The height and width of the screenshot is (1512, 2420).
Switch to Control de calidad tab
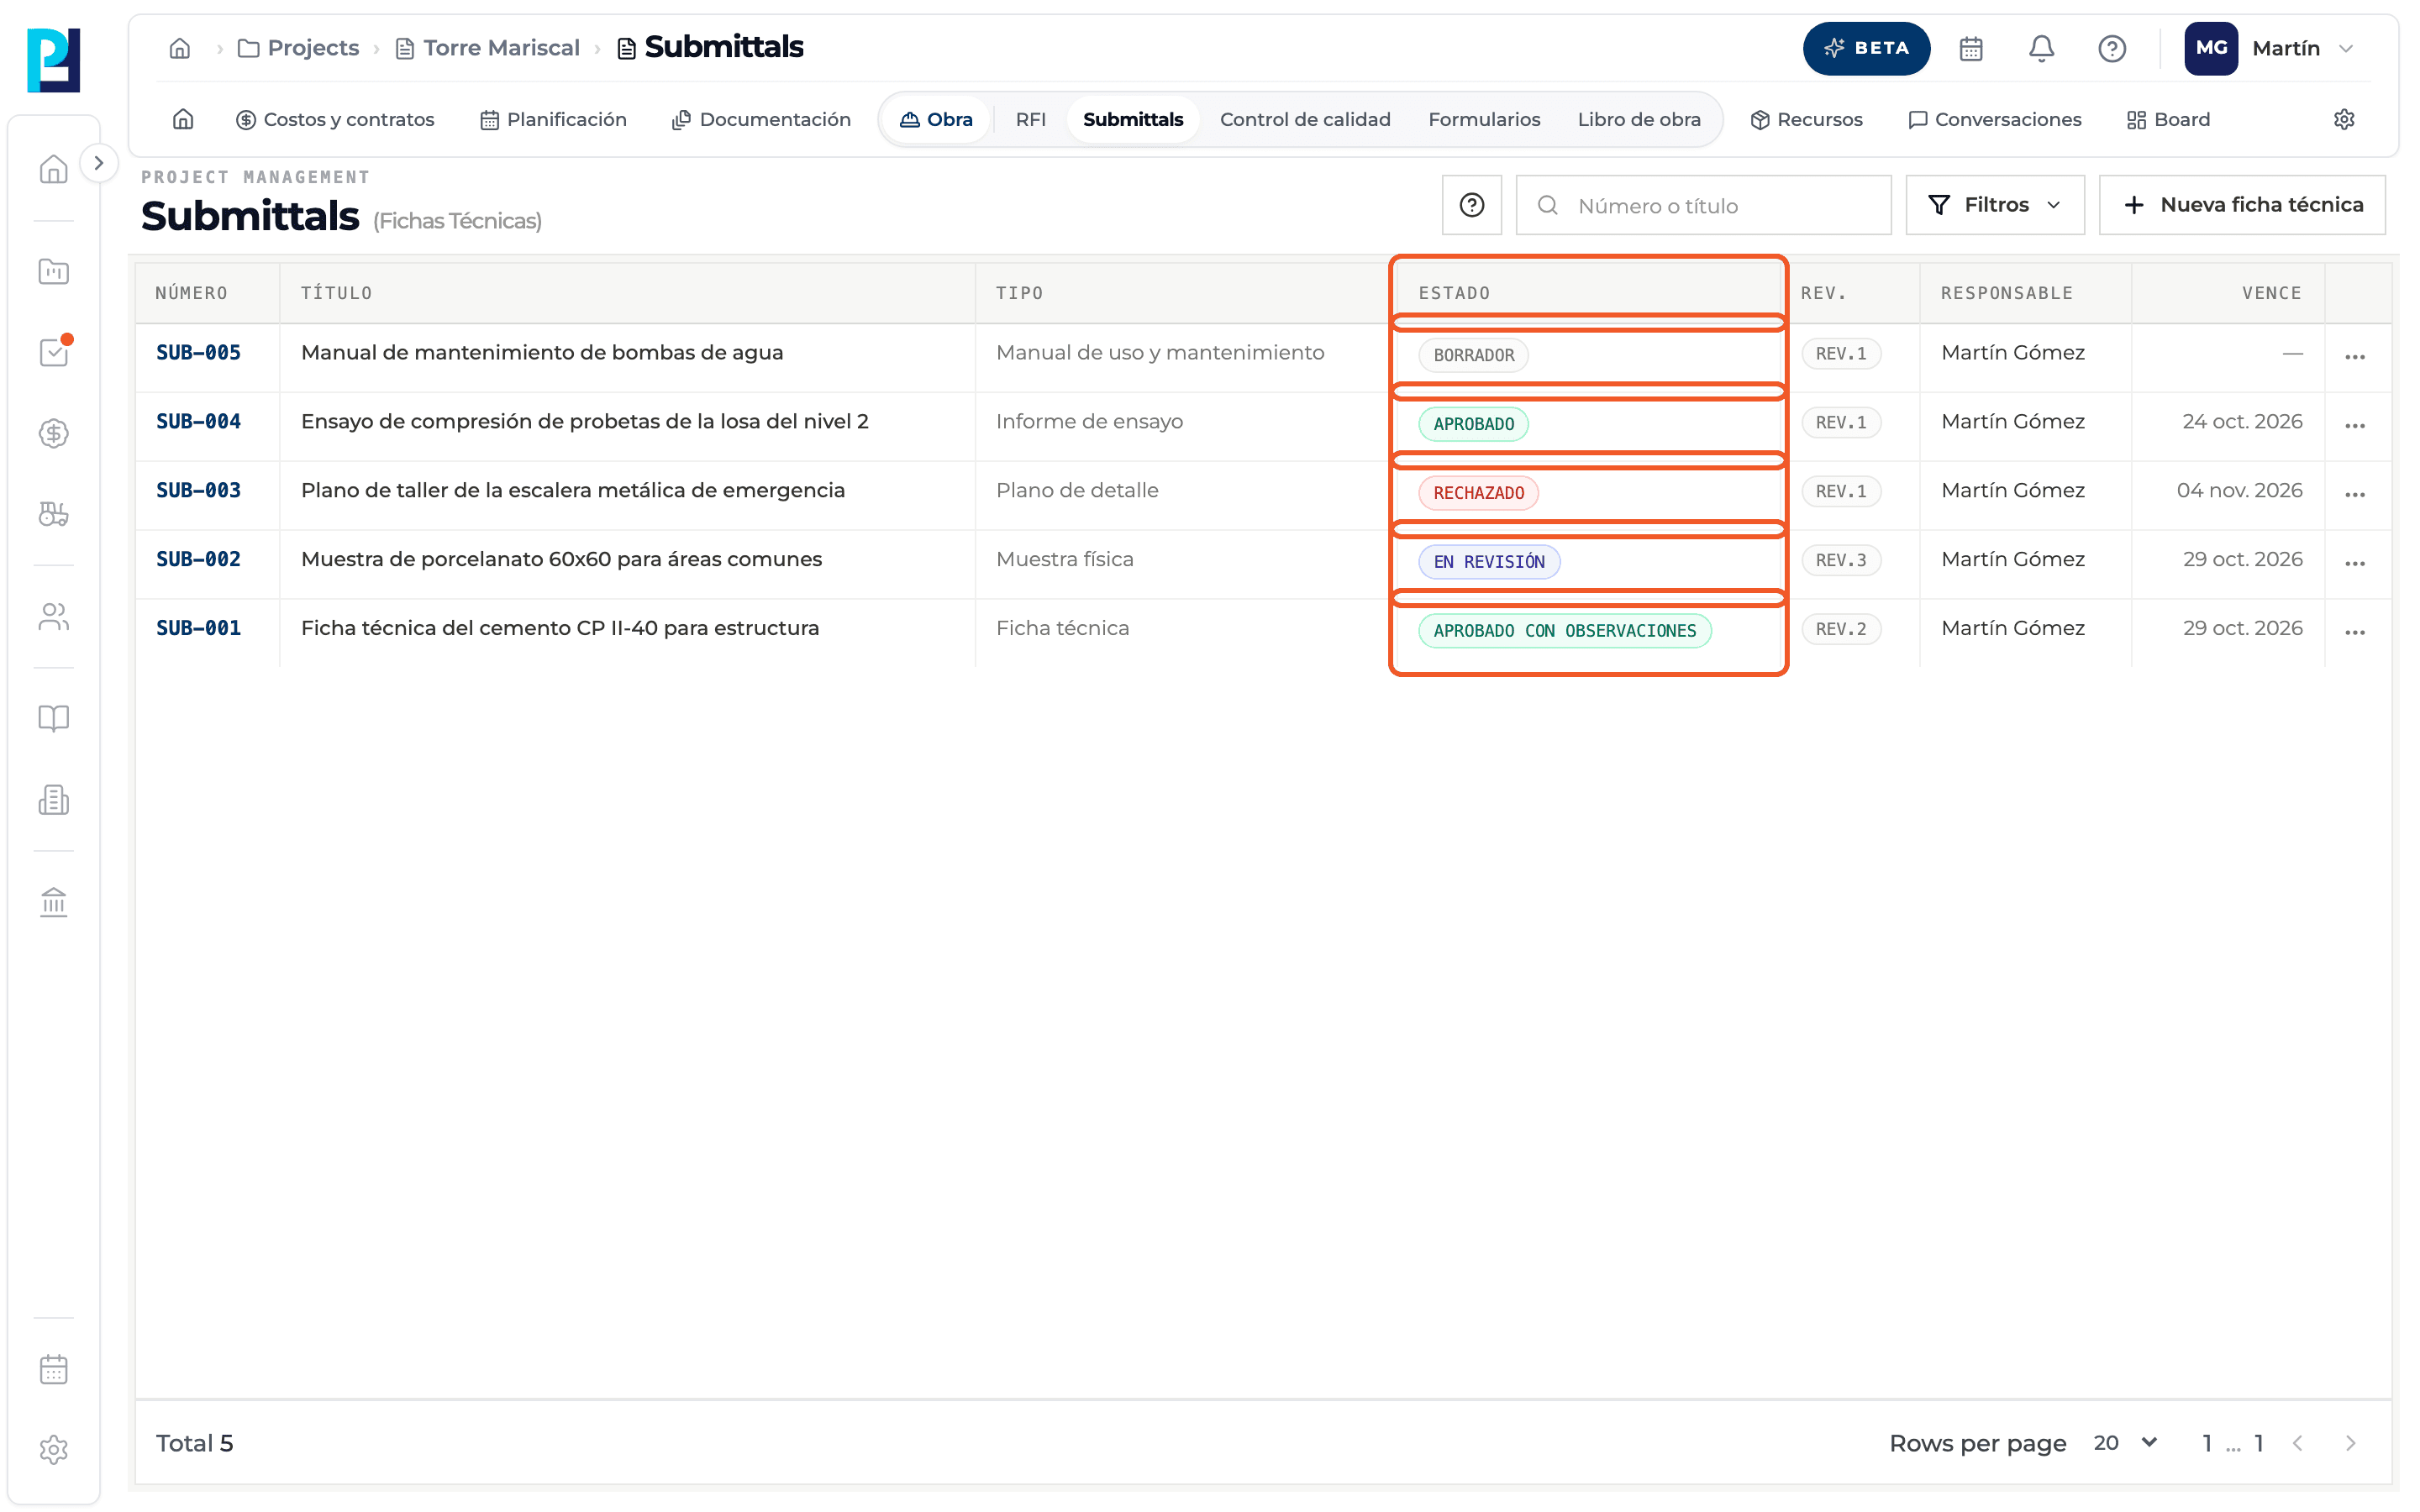coord(1304,119)
